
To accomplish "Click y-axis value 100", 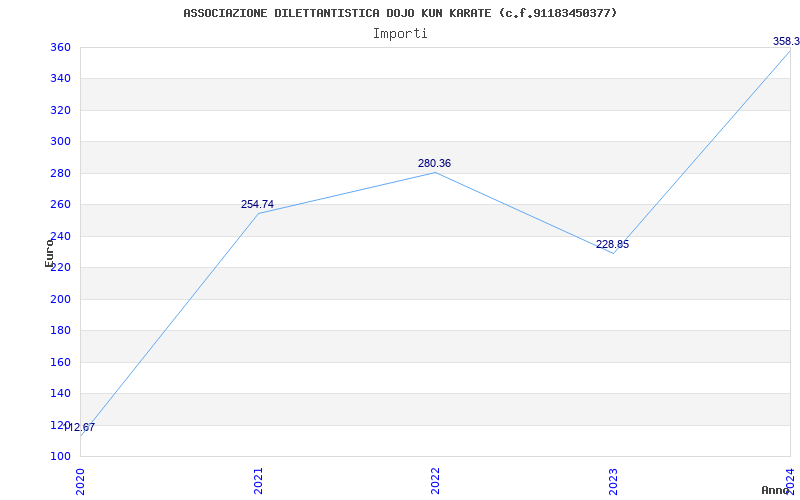I will coord(60,456).
